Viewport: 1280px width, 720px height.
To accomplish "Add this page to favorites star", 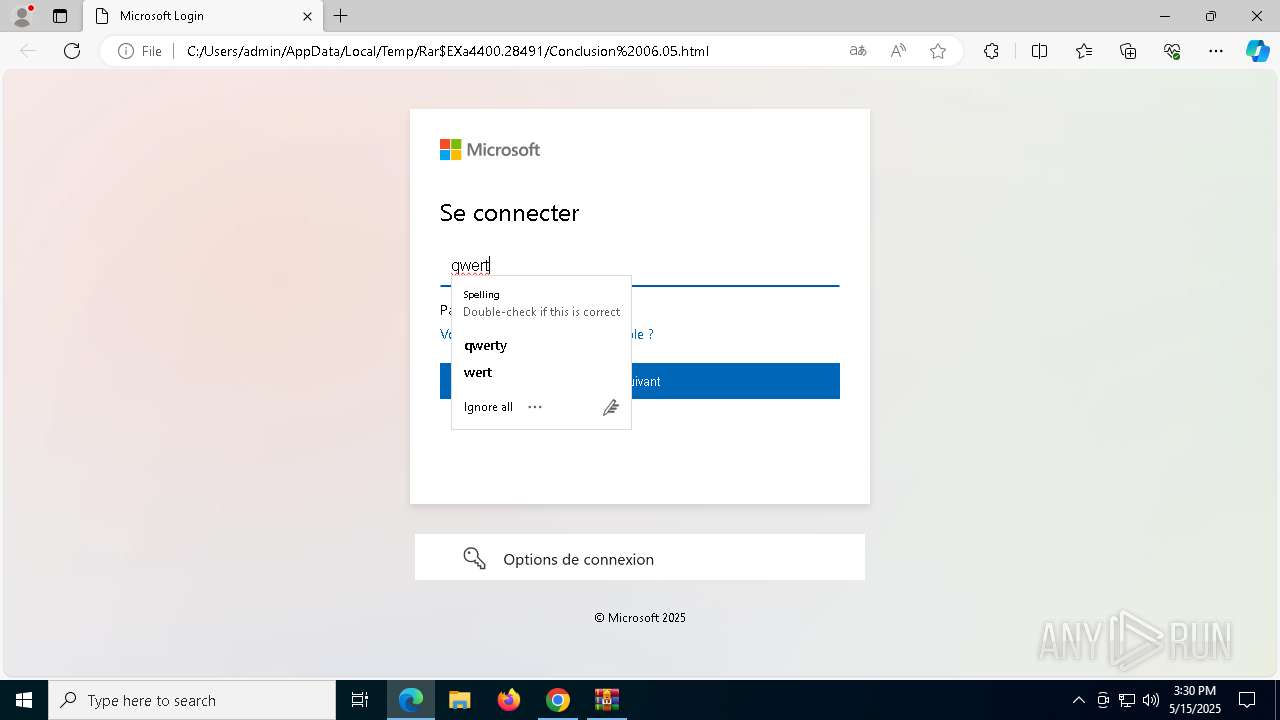I will 938,51.
